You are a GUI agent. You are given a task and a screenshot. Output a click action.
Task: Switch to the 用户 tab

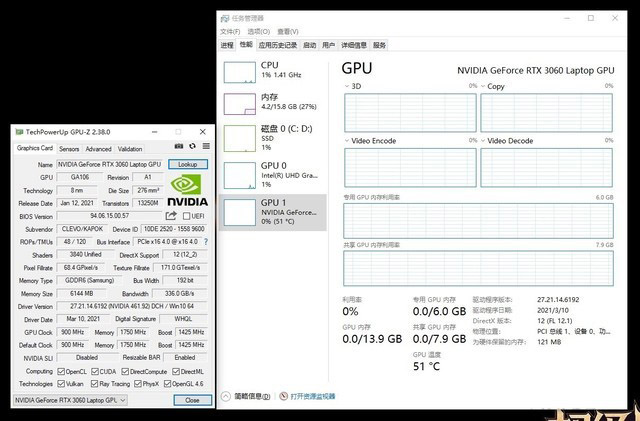329,45
